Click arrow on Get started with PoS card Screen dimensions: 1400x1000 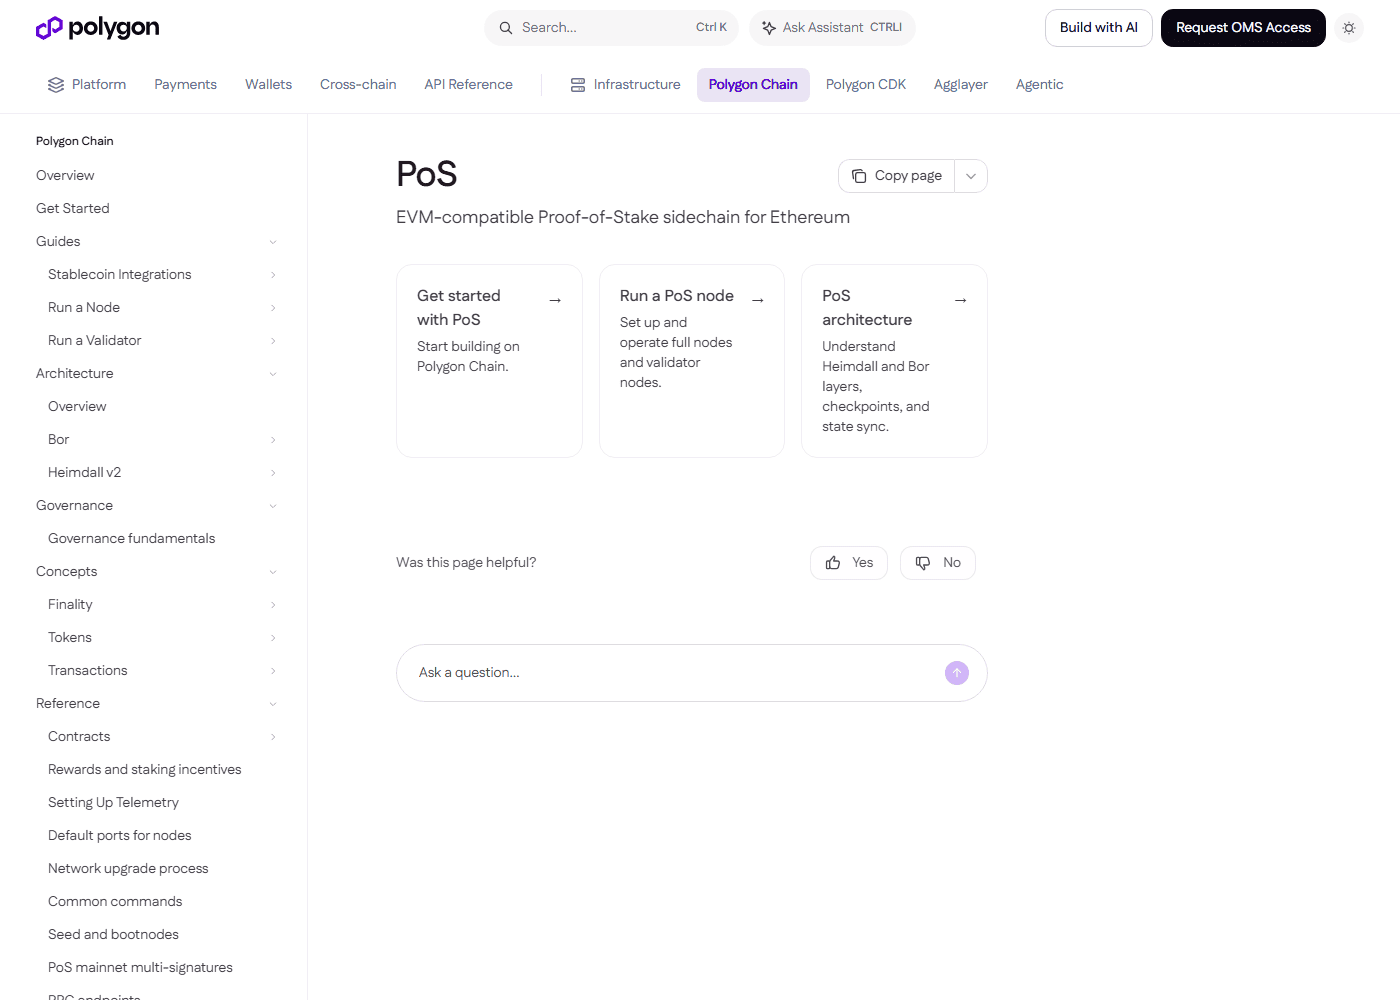click(x=555, y=300)
